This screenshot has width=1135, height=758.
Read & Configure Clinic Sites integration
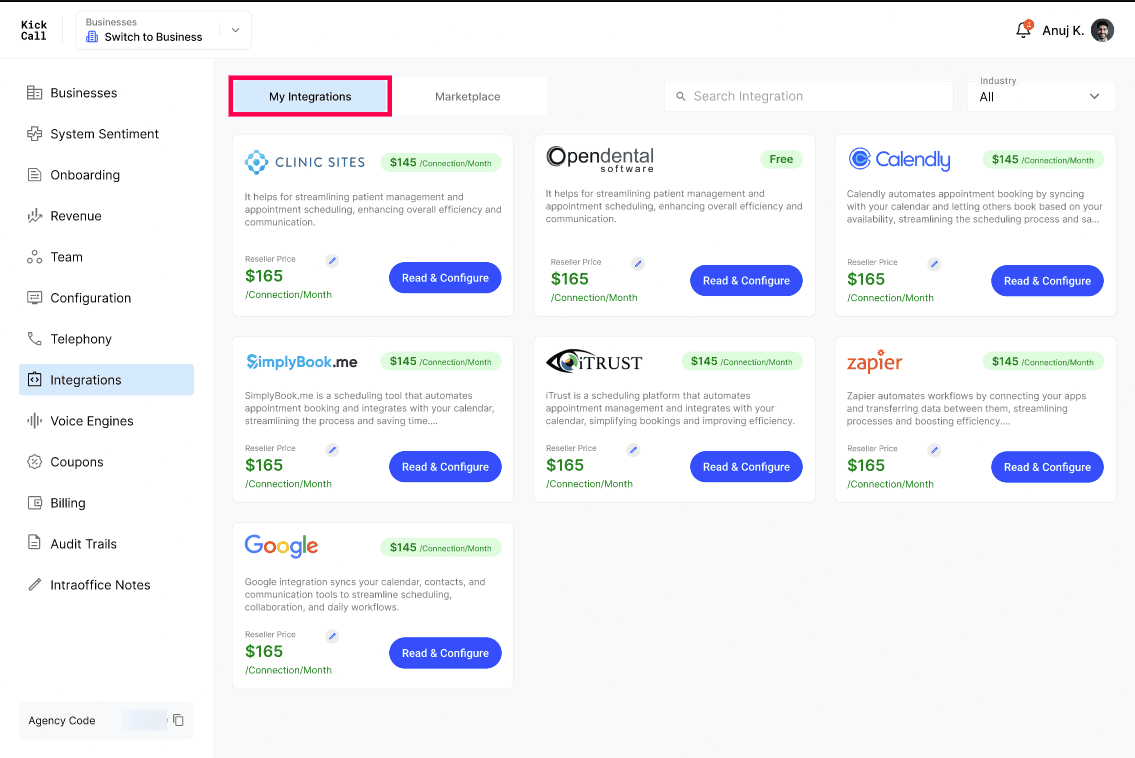pos(445,278)
